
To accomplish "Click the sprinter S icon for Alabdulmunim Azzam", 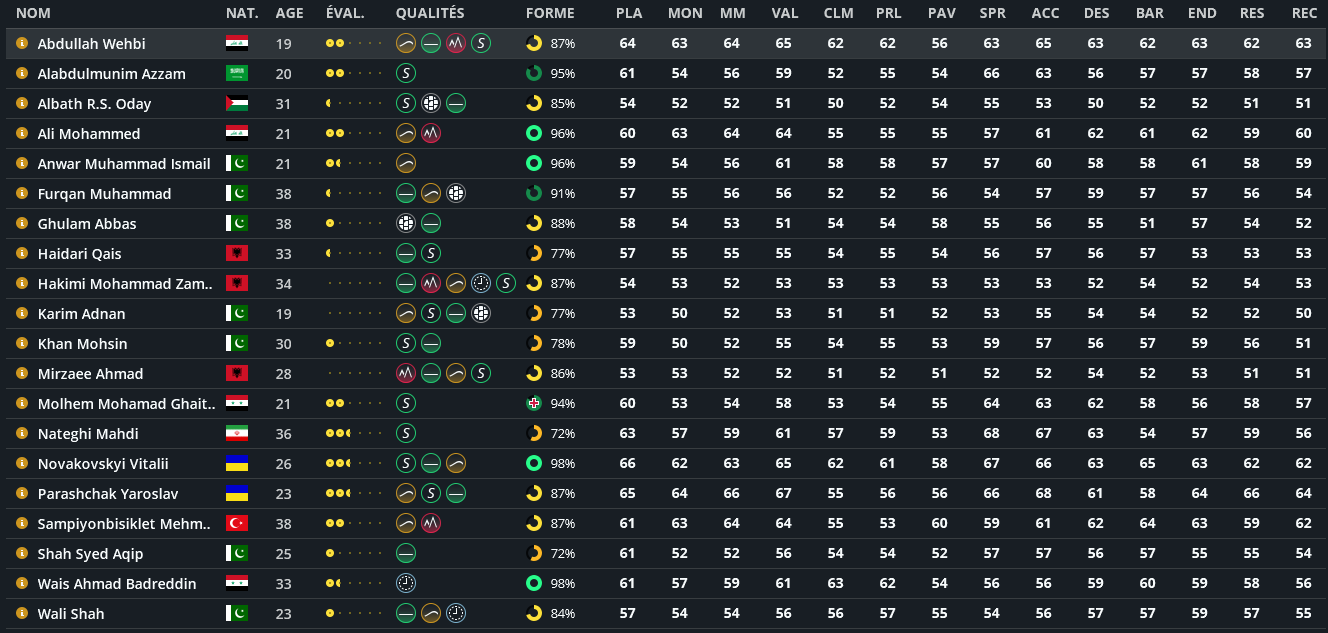I will 406,73.
